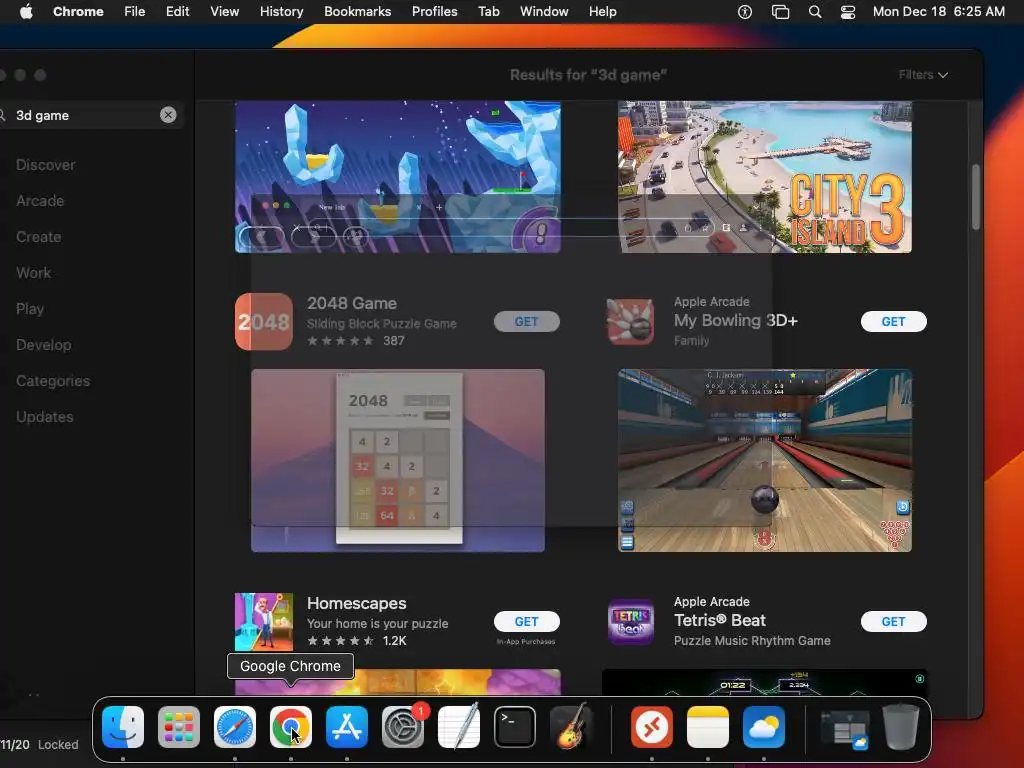The width and height of the screenshot is (1024, 768).
Task: Click accessibility icon in menu bar
Action: coord(744,12)
